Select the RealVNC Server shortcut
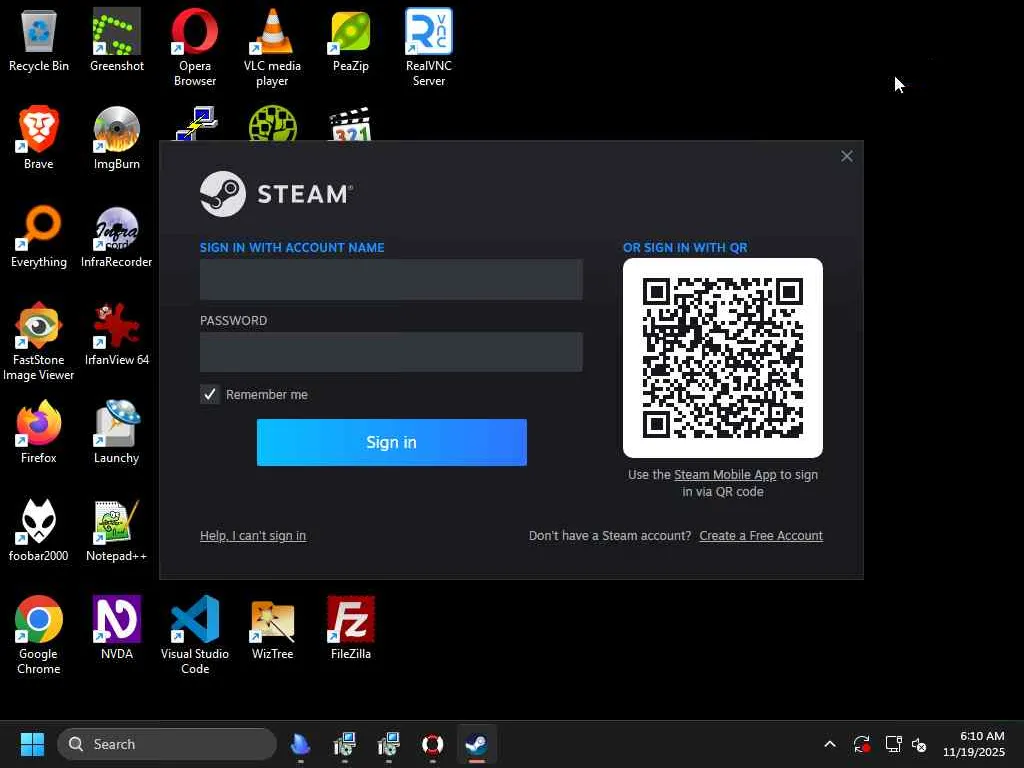This screenshot has width=1024, height=768. click(x=428, y=48)
